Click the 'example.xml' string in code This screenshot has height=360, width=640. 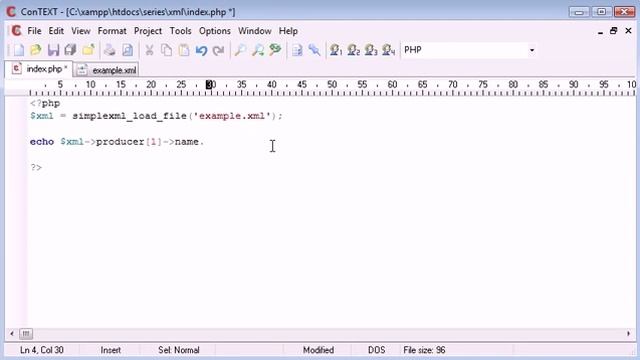[x=231, y=116]
